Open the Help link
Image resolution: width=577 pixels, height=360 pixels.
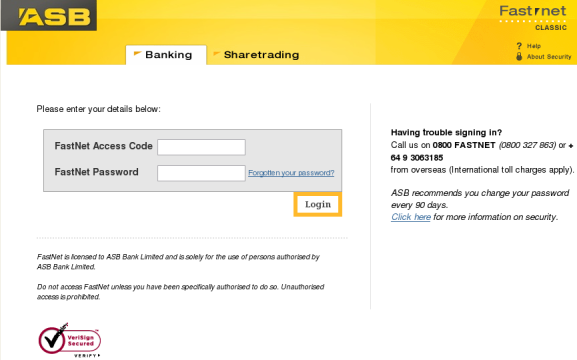tap(534, 46)
